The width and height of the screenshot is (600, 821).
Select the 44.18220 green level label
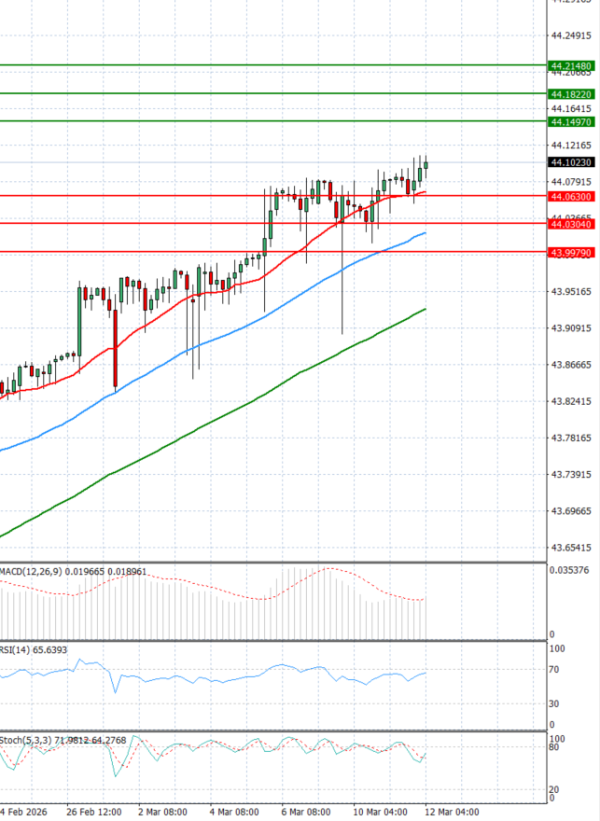(571, 94)
